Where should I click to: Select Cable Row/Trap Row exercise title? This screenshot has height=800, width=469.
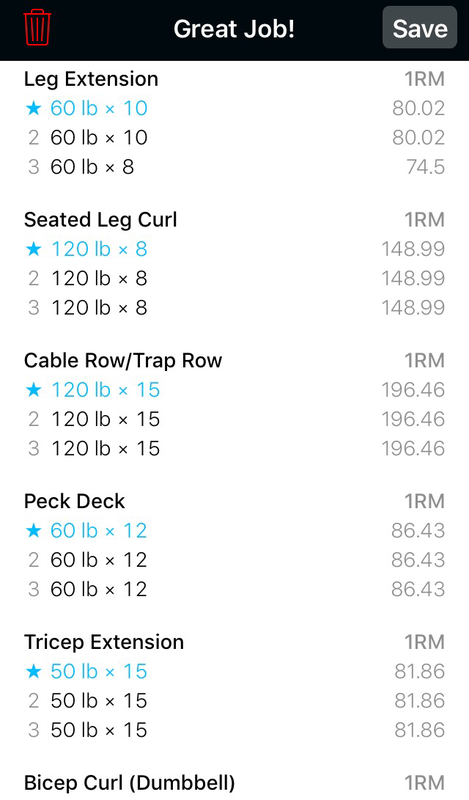(x=123, y=361)
